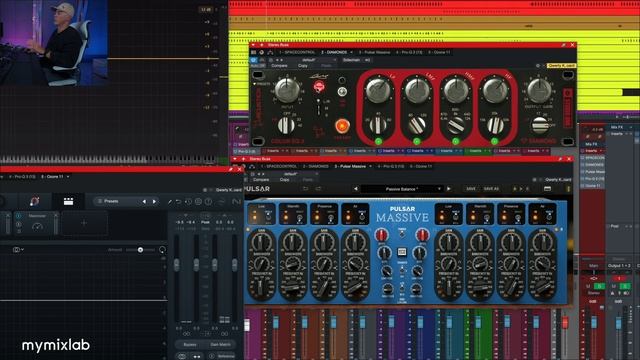Screen dimensions: 640x360
Task: Go to next Pulsar Massive preset arrow
Action: [449, 189]
